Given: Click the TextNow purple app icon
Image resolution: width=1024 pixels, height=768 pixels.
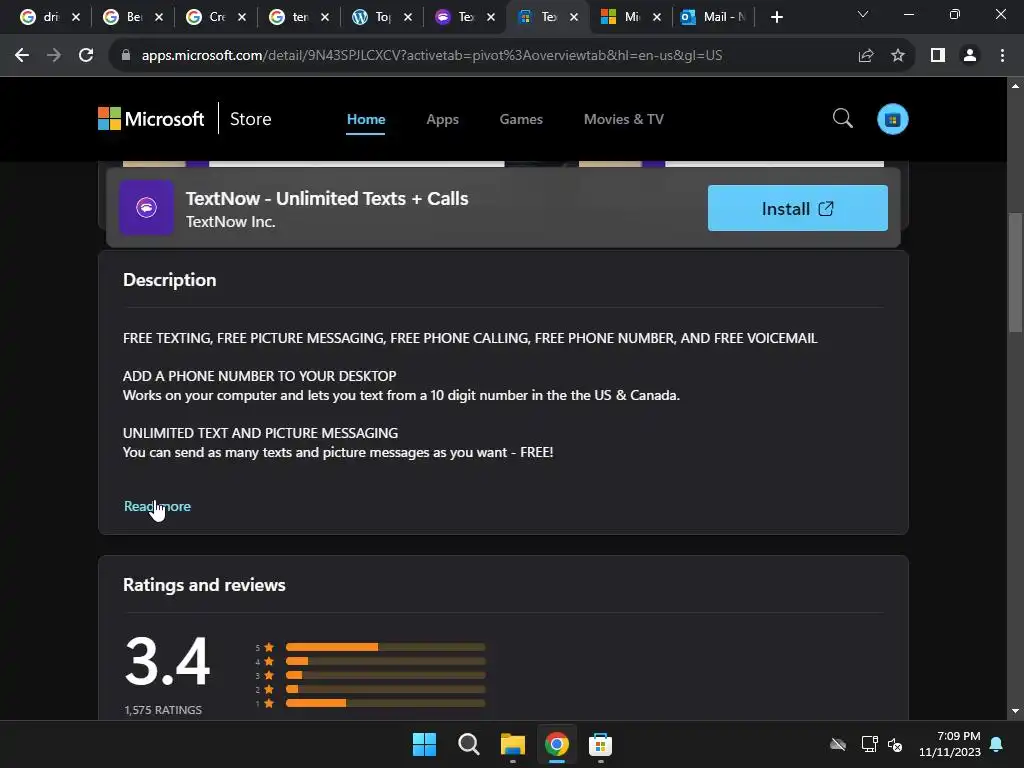Looking at the screenshot, I should pos(146,208).
